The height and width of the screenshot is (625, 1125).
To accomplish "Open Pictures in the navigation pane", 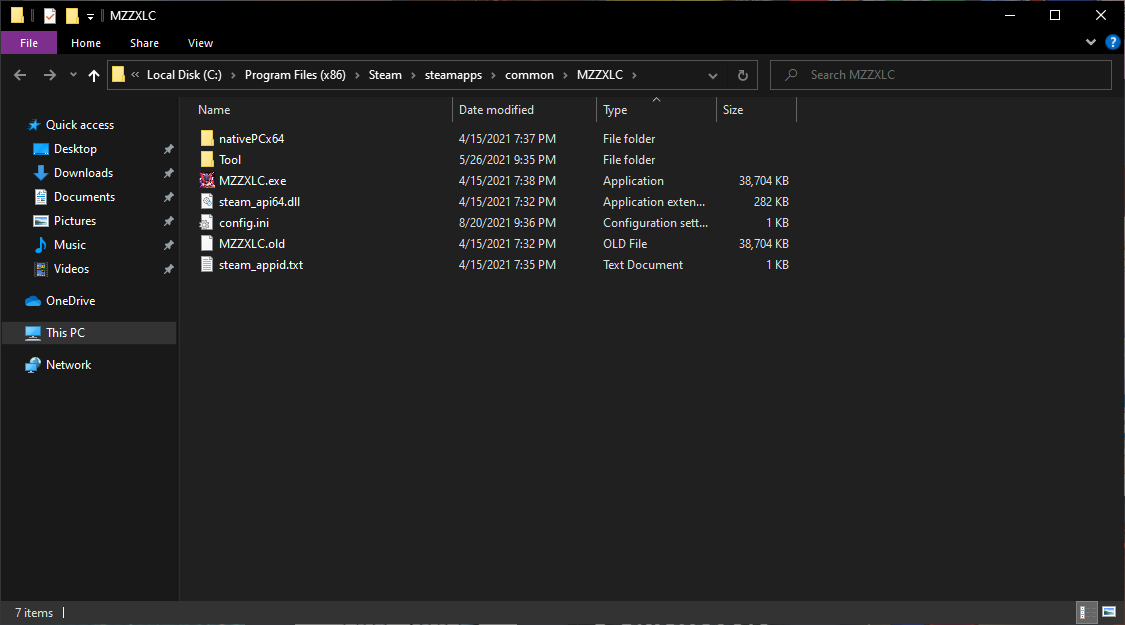I will 75,221.
